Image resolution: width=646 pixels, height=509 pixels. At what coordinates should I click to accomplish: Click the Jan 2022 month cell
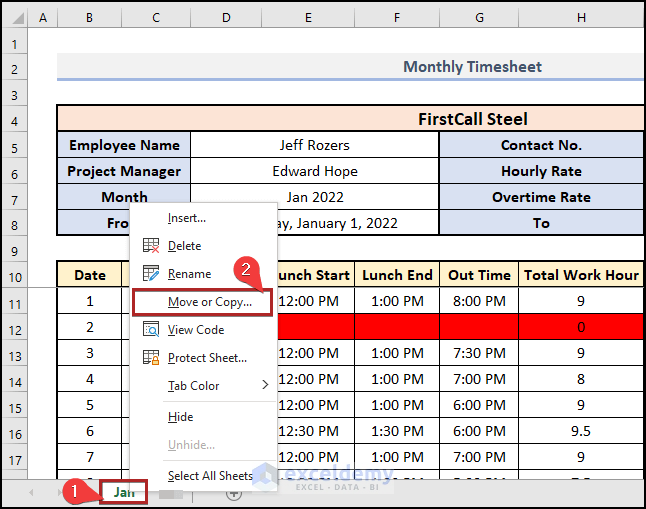coord(315,197)
